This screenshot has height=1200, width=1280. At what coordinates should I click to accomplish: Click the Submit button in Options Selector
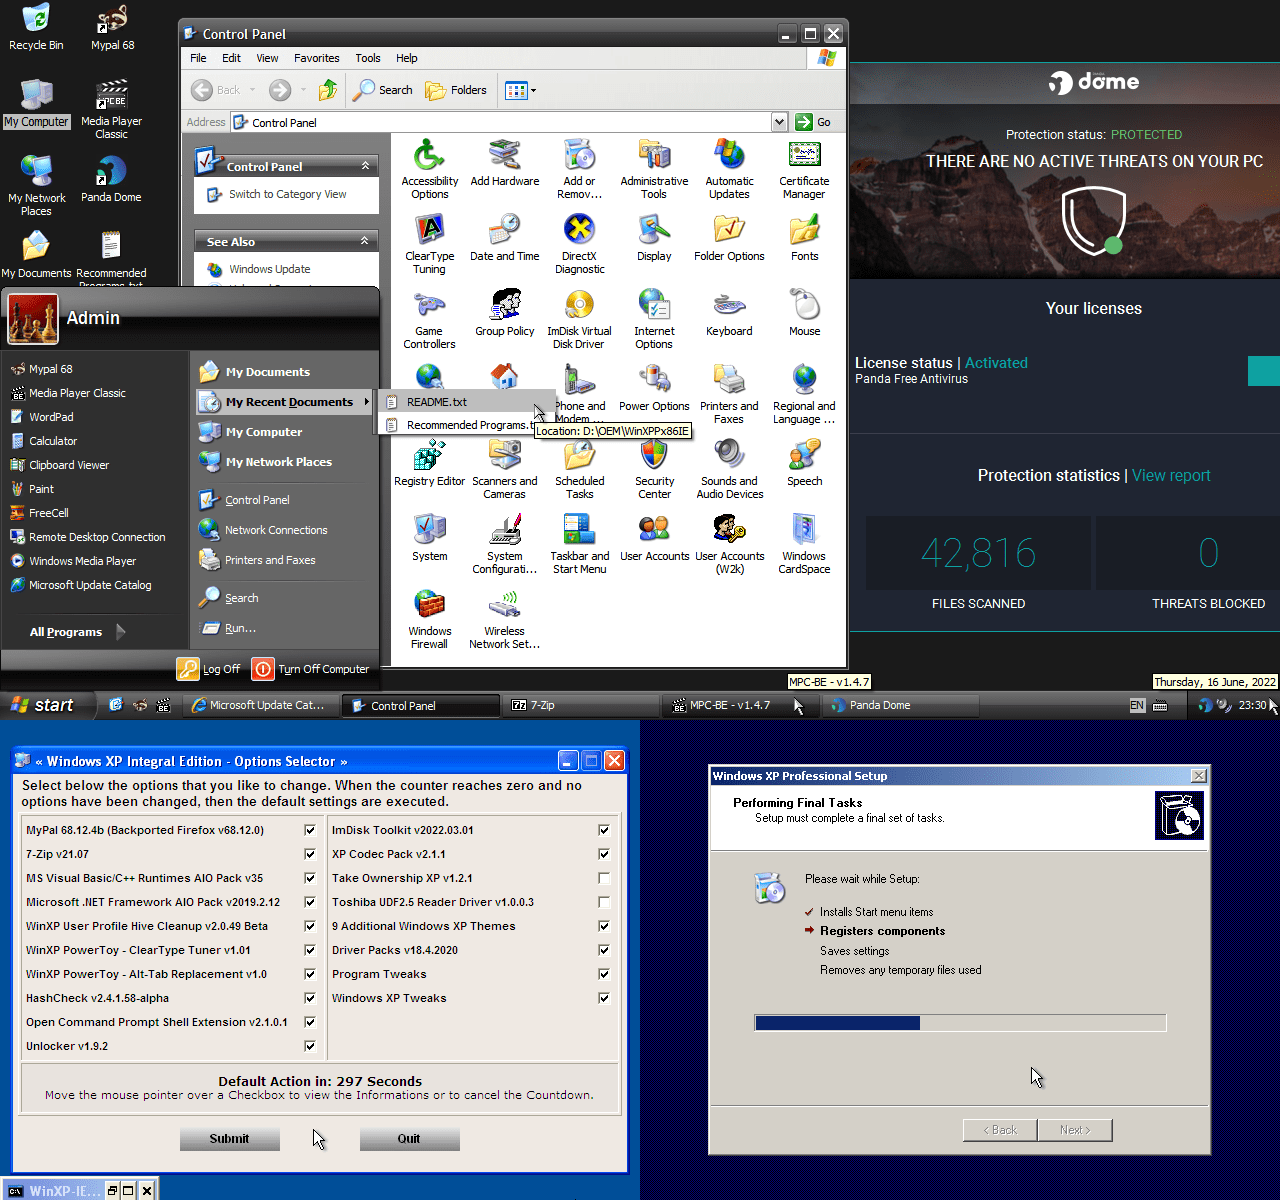(x=229, y=1138)
